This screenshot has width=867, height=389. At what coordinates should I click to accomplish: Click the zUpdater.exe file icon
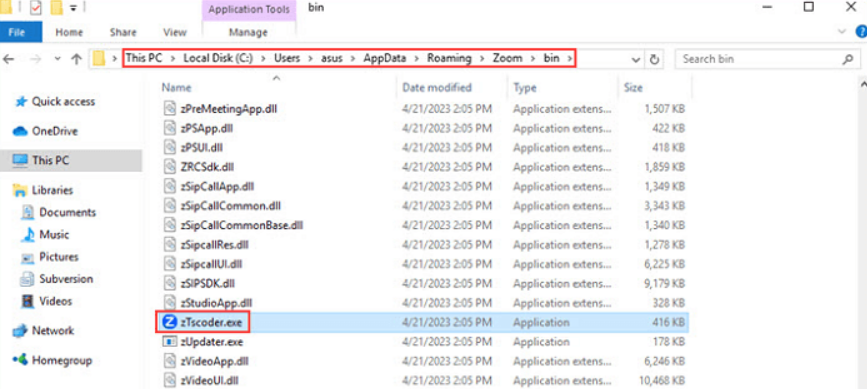point(169,341)
